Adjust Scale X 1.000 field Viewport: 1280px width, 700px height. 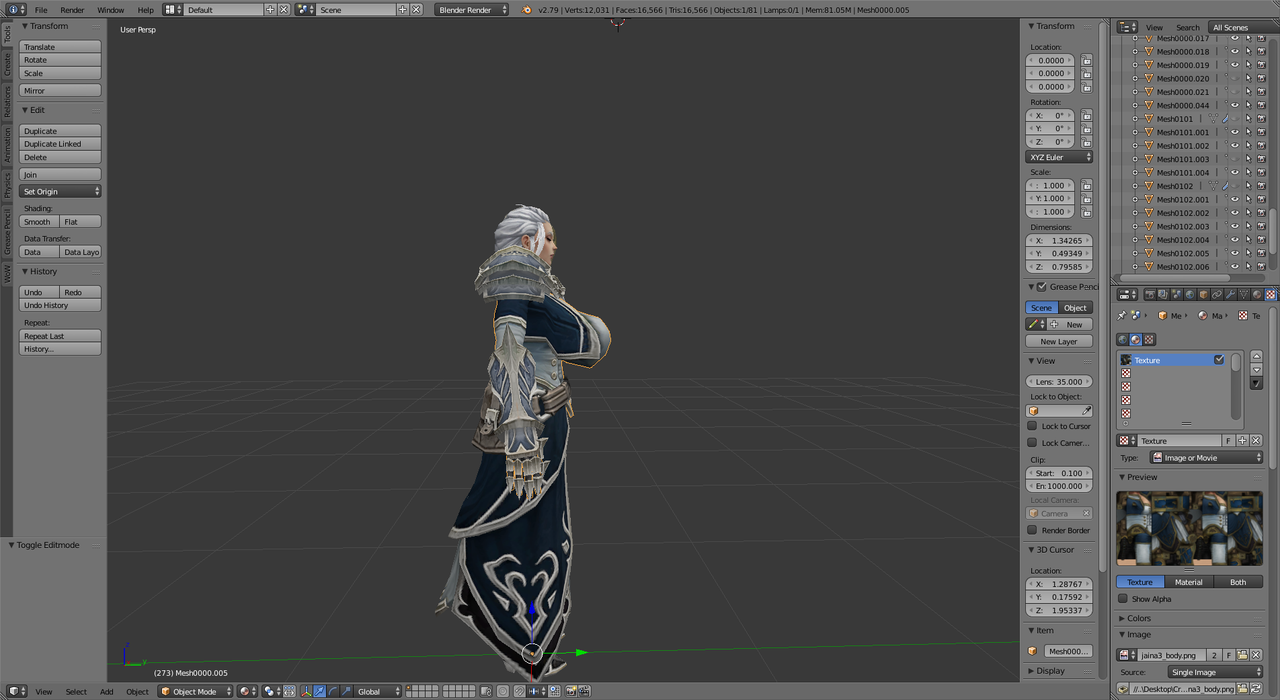click(x=1051, y=185)
